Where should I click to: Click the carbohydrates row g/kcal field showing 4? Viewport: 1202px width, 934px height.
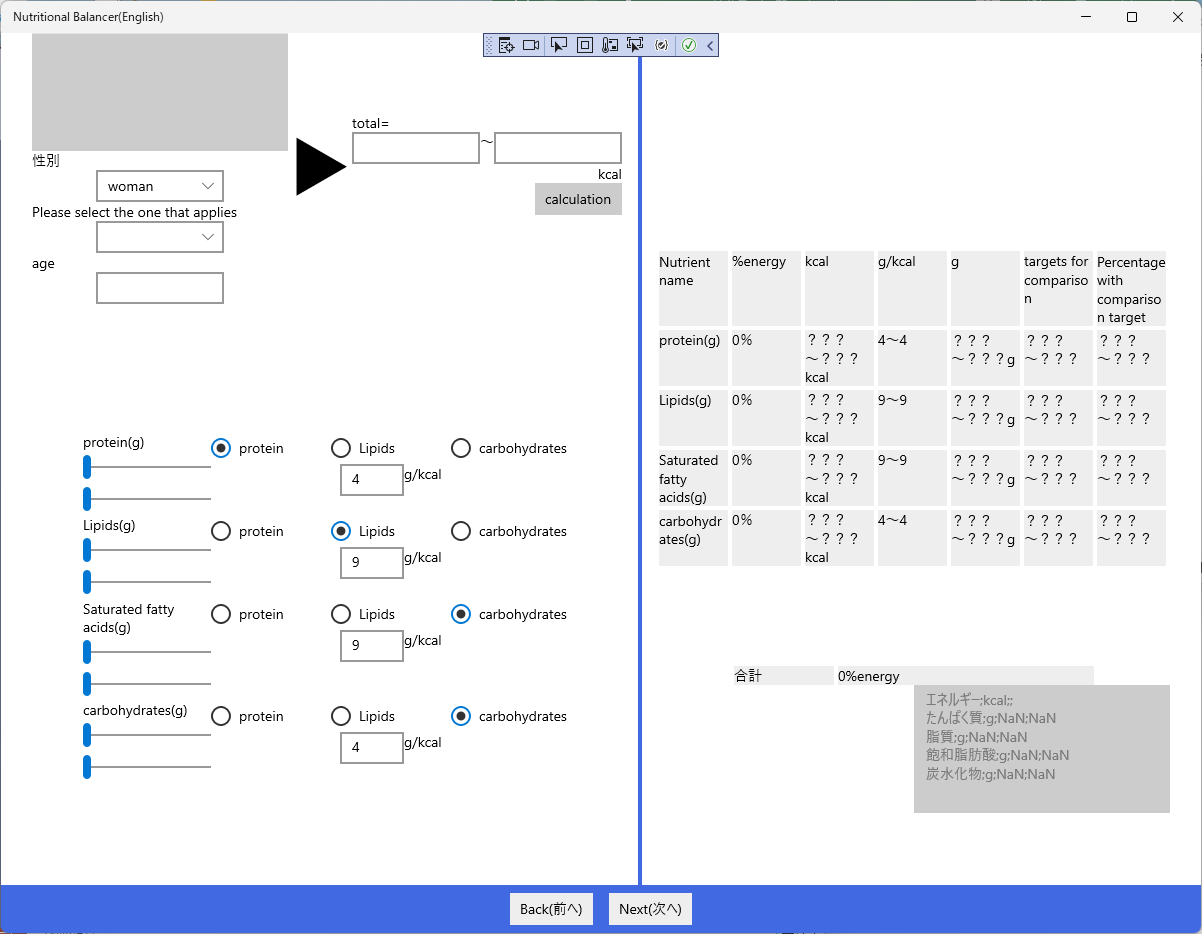pos(372,748)
